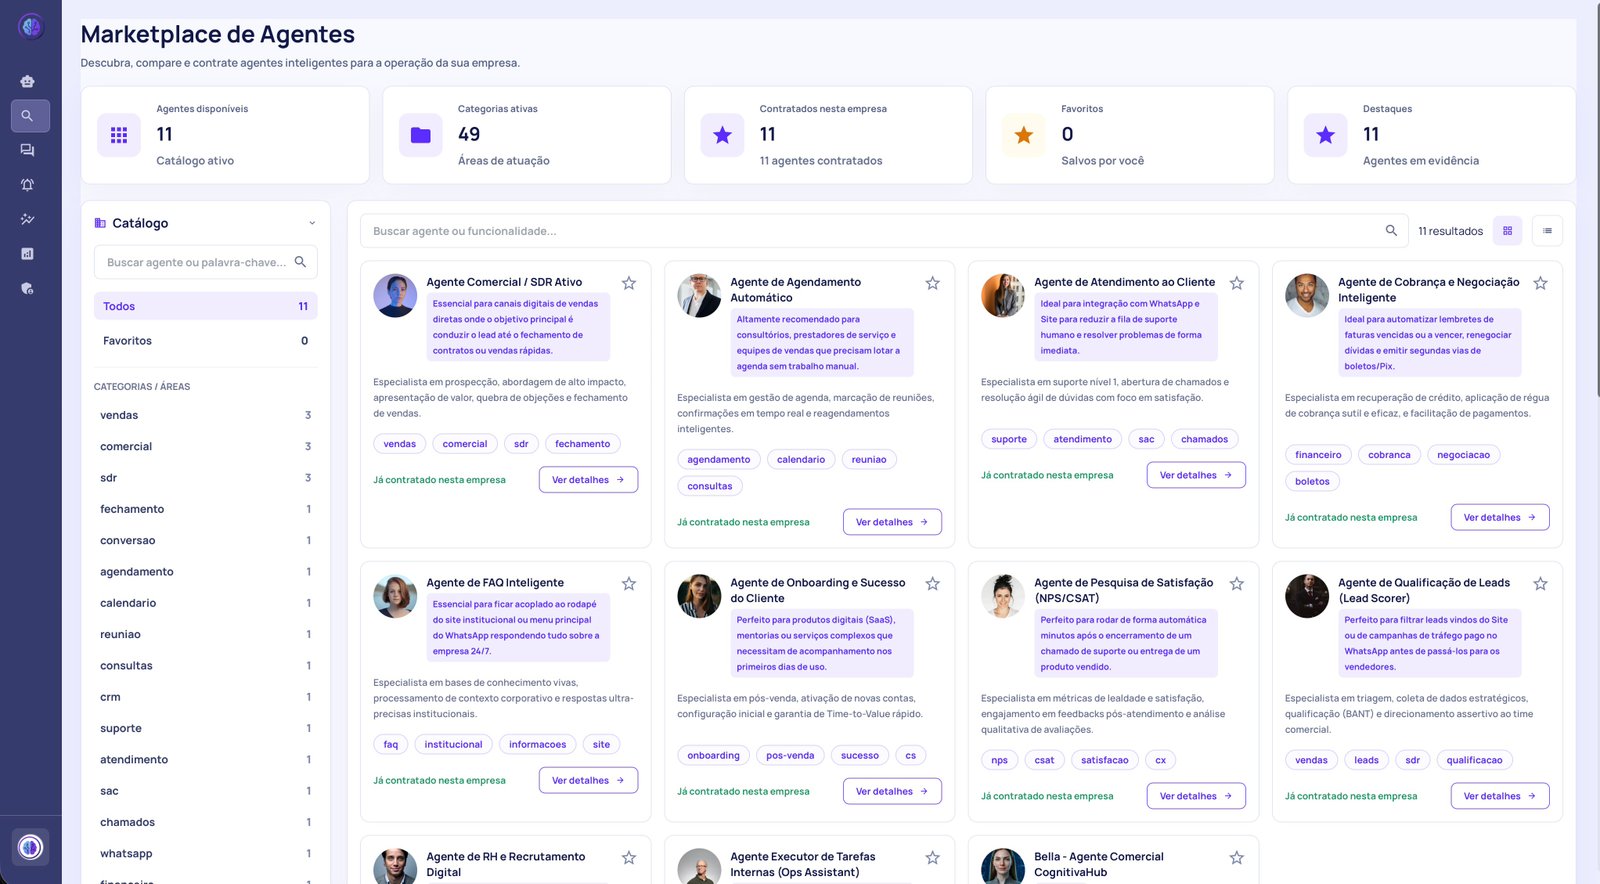View details of Agente de Pesquisa de Satisfação

pyautogui.click(x=1196, y=796)
